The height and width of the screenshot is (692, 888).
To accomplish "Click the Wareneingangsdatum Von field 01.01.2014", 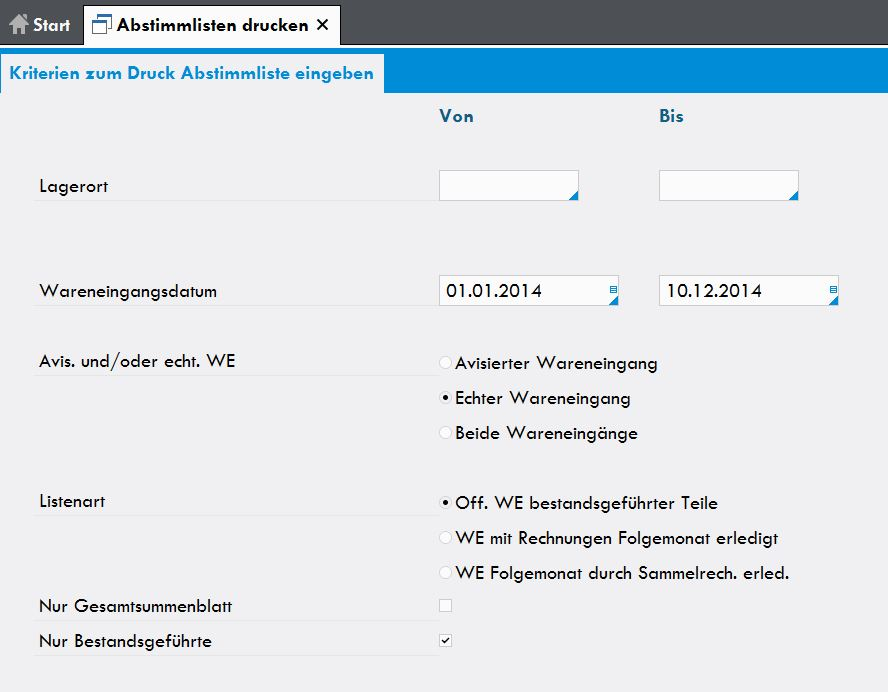I will 528,291.
